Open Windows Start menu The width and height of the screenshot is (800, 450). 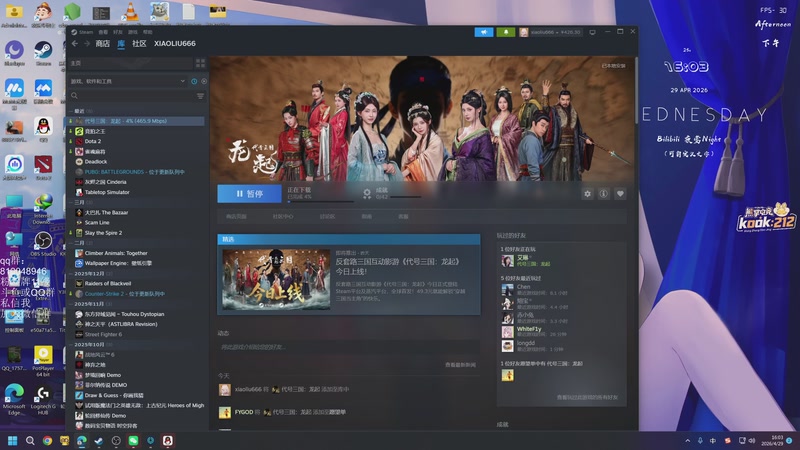(x=13, y=440)
